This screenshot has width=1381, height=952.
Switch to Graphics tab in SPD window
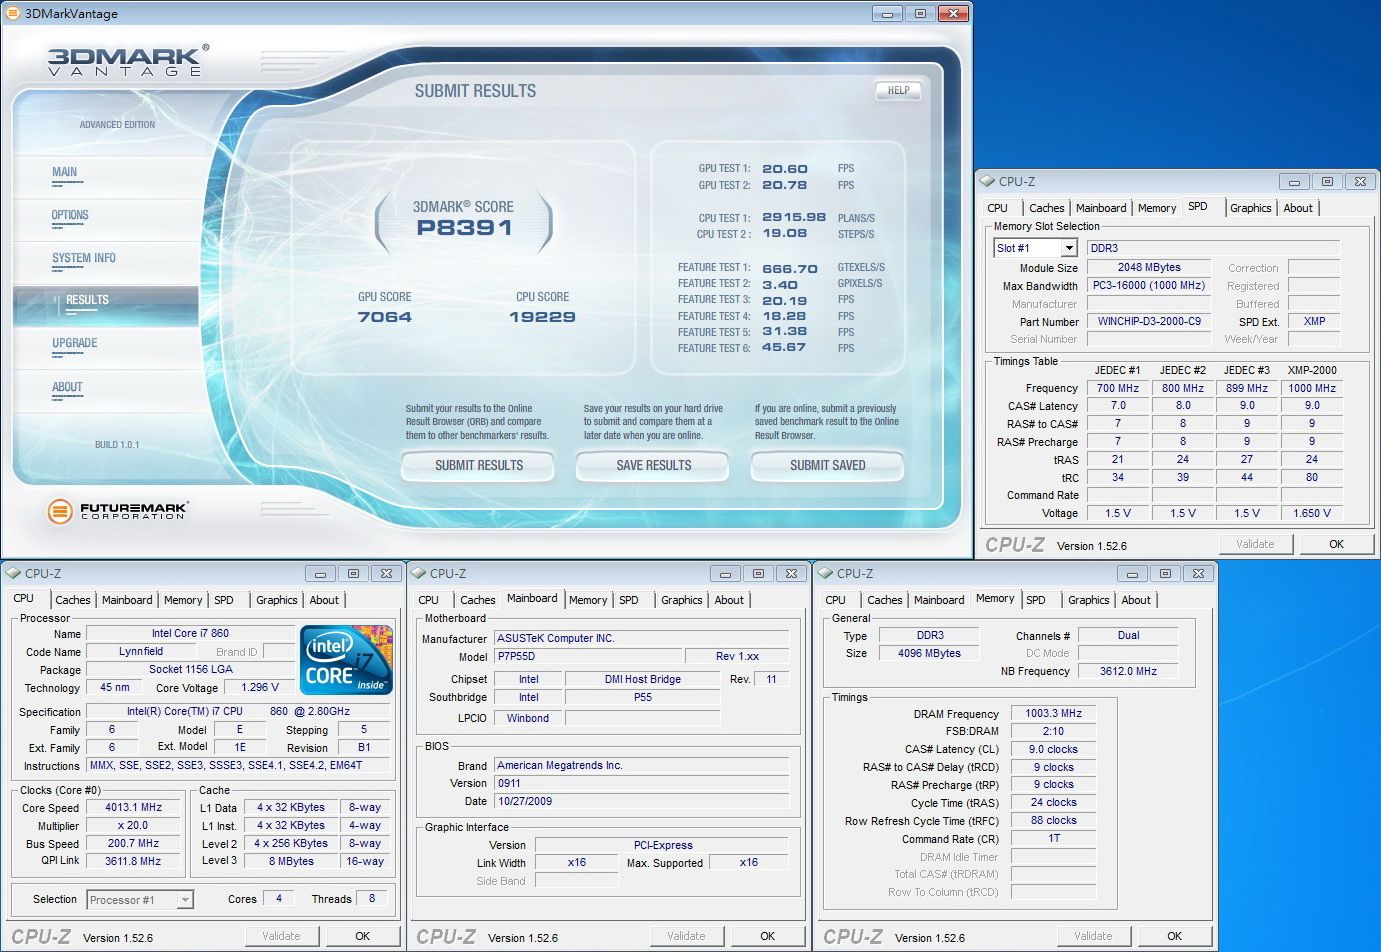1251,208
